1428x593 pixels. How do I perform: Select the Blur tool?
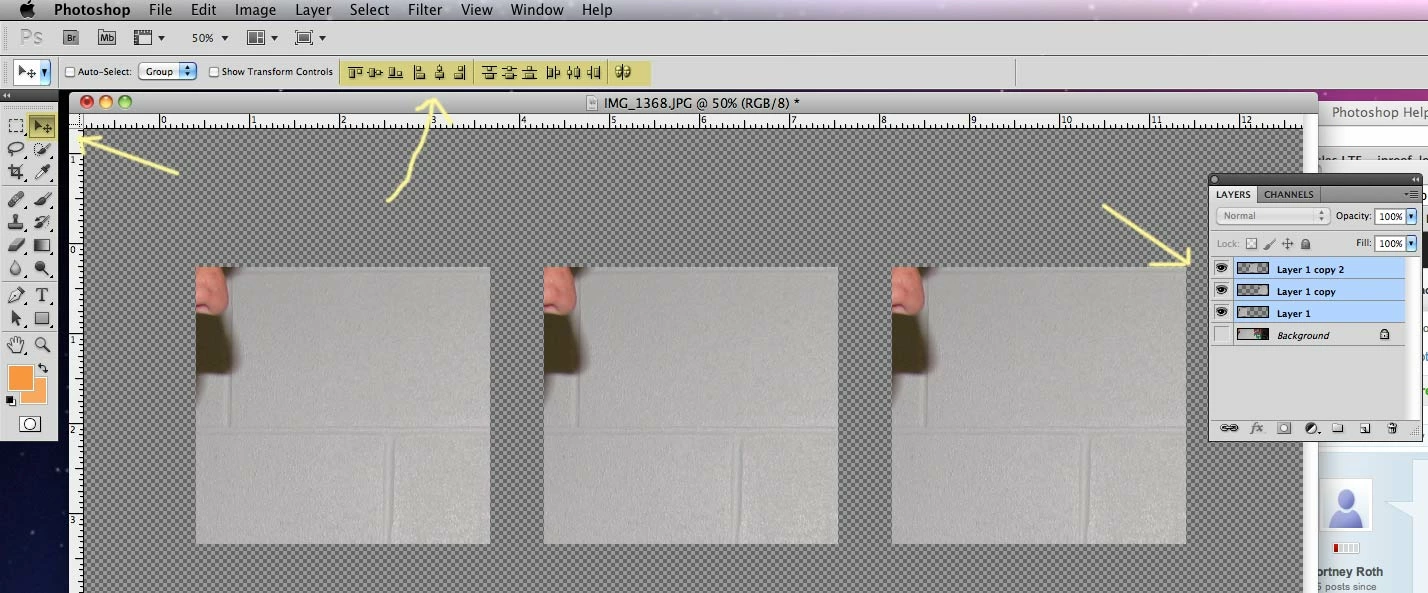click(16, 268)
